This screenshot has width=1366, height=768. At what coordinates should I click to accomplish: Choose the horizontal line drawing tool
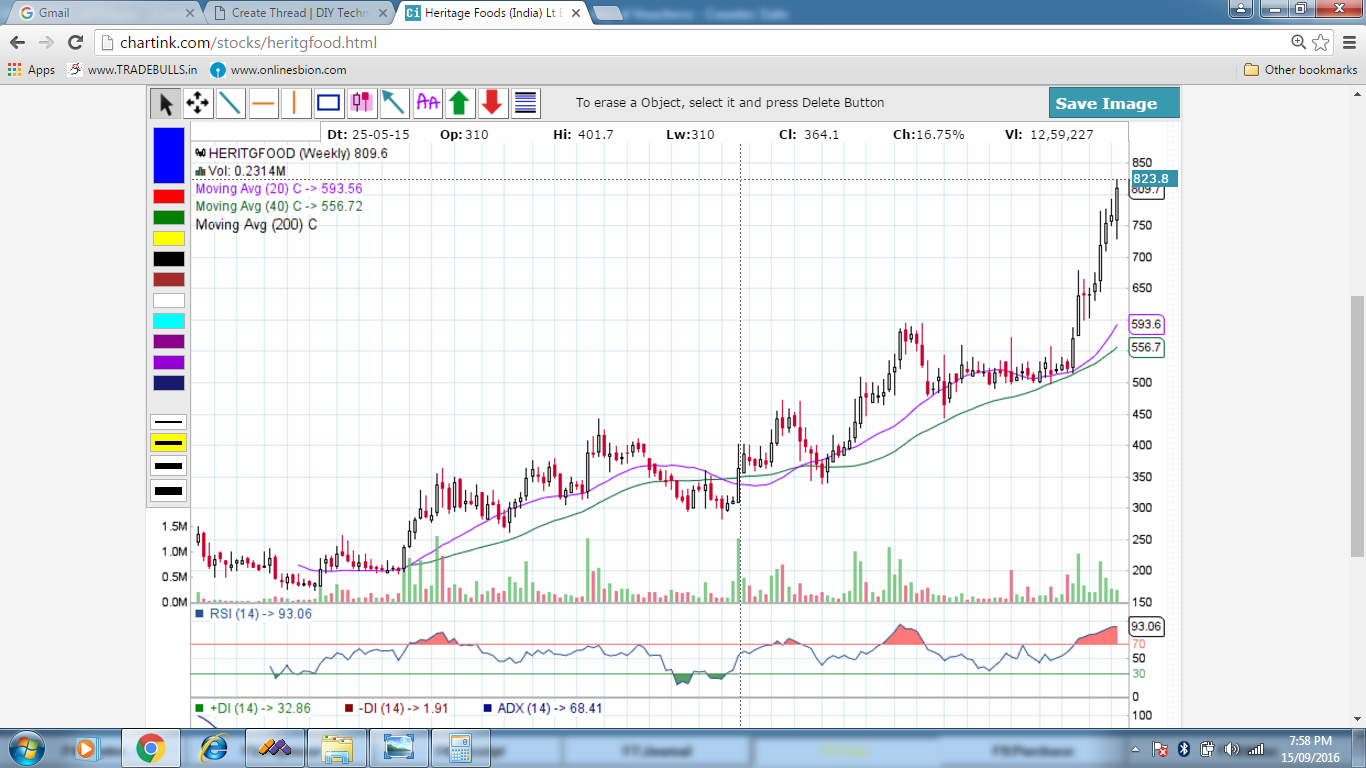(263, 102)
